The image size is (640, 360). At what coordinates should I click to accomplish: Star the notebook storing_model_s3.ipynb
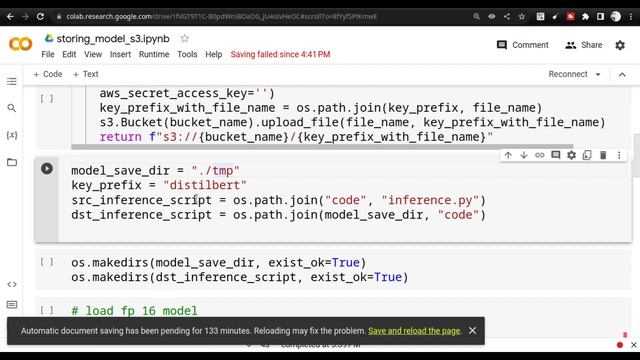click(x=184, y=38)
